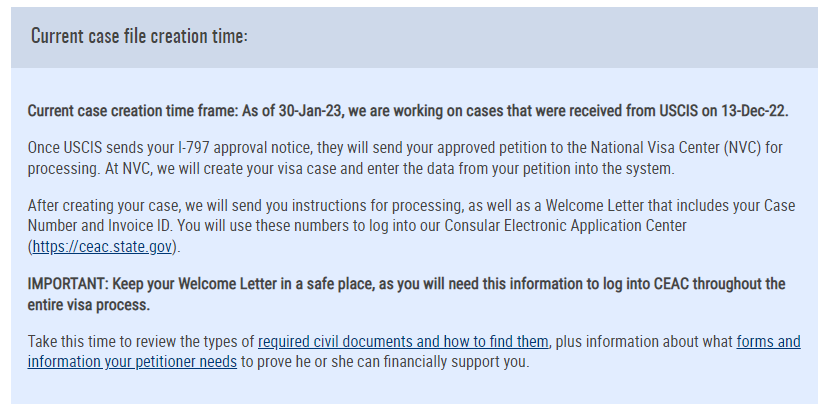Select the bold 'entire visa process.' text
830x416 pixels.
pos(88,305)
